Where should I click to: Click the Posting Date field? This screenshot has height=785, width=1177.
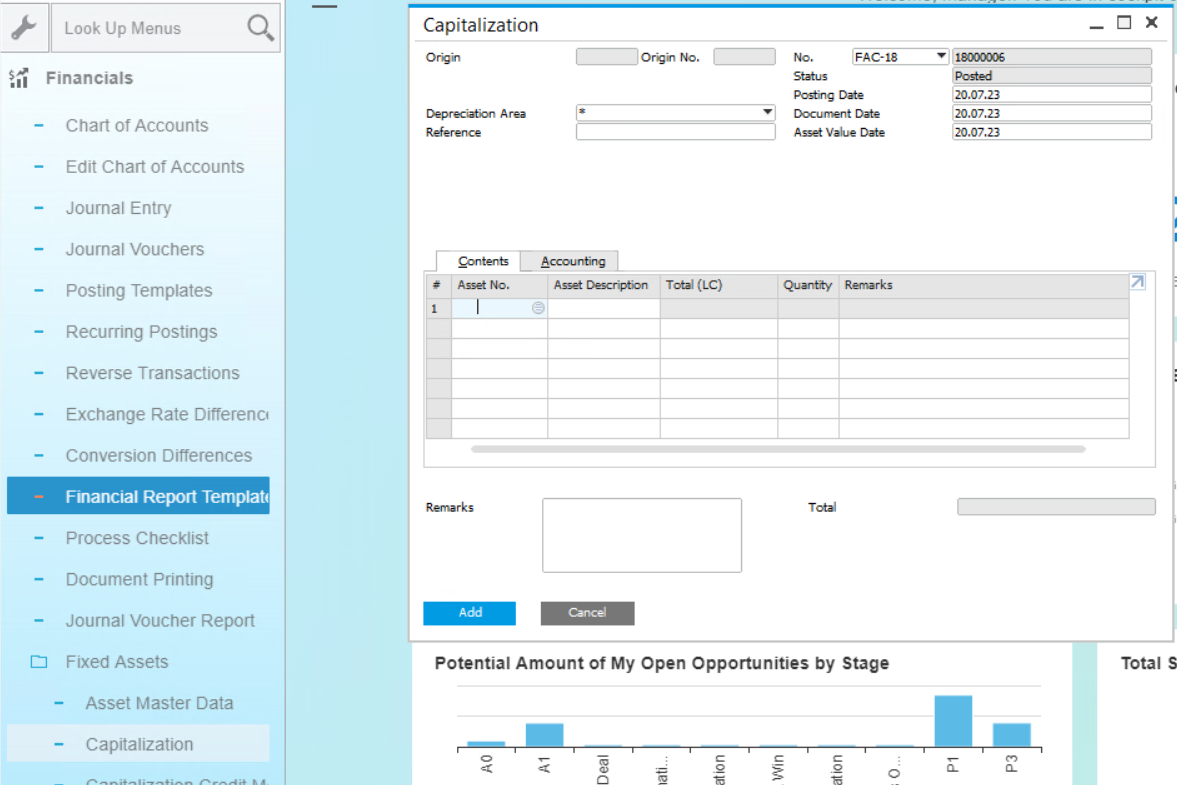[1051, 95]
